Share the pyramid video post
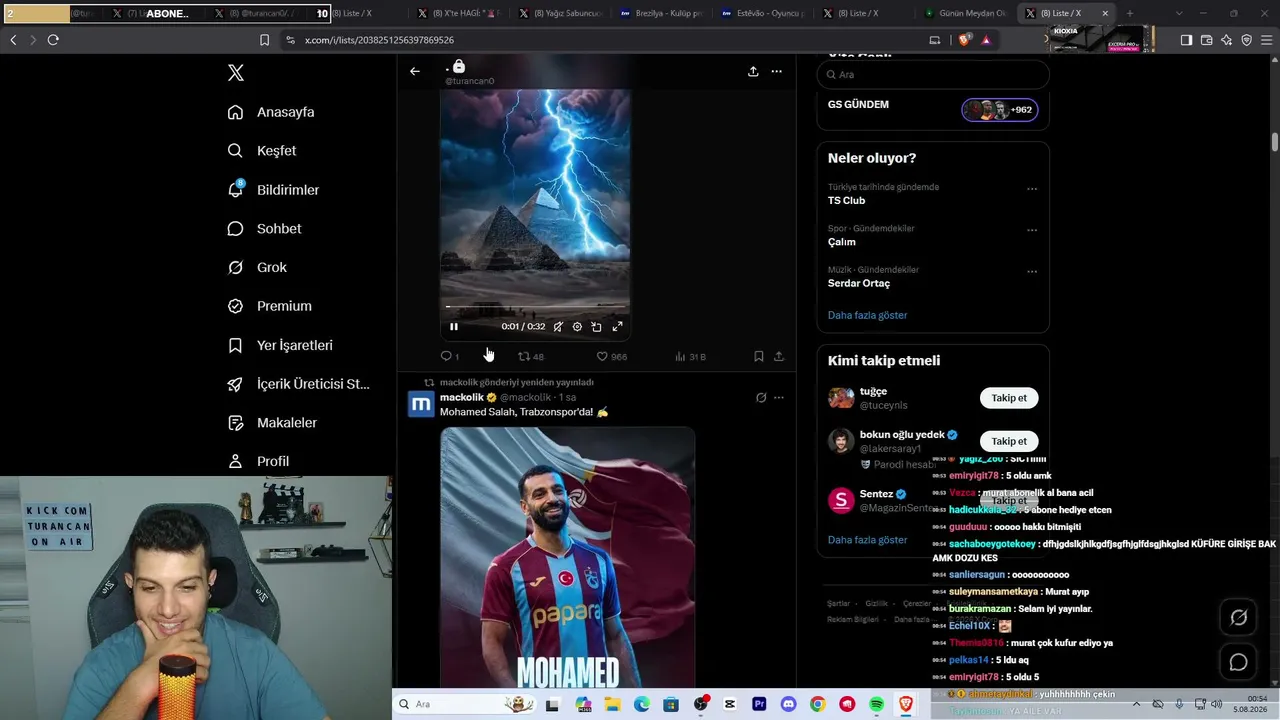This screenshot has height=720, width=1280. coord(779,356)
